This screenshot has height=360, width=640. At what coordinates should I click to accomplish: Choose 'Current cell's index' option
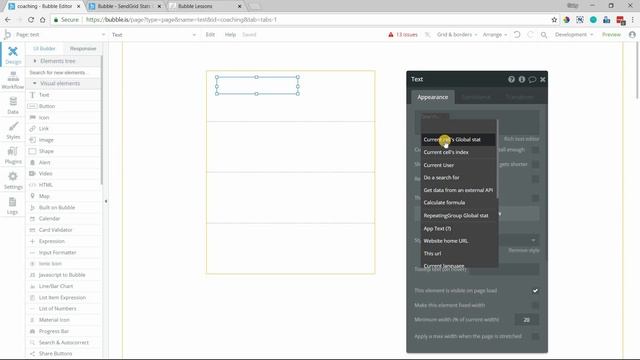(x=459, y=152)
